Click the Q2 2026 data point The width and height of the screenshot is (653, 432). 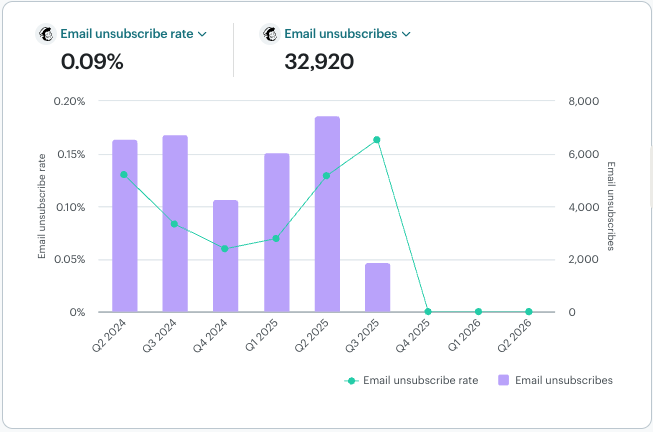point(529,312)
